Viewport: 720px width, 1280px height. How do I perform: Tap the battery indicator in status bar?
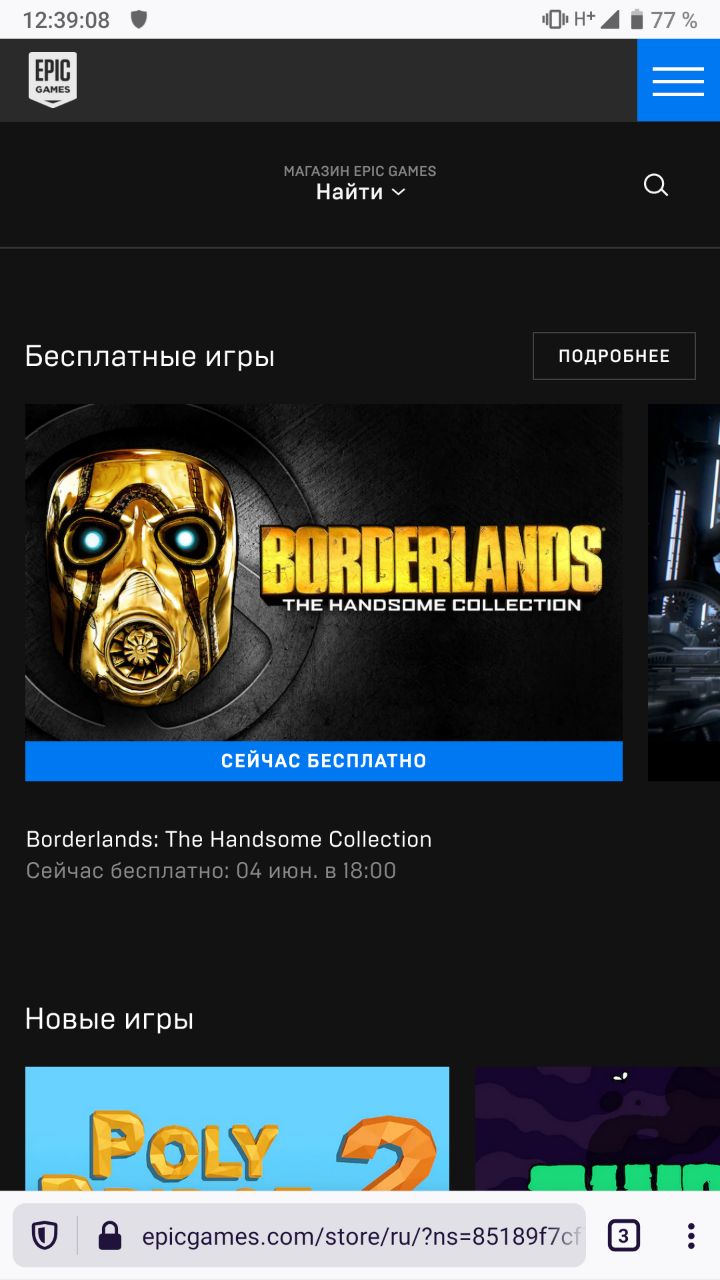point(636,19)
